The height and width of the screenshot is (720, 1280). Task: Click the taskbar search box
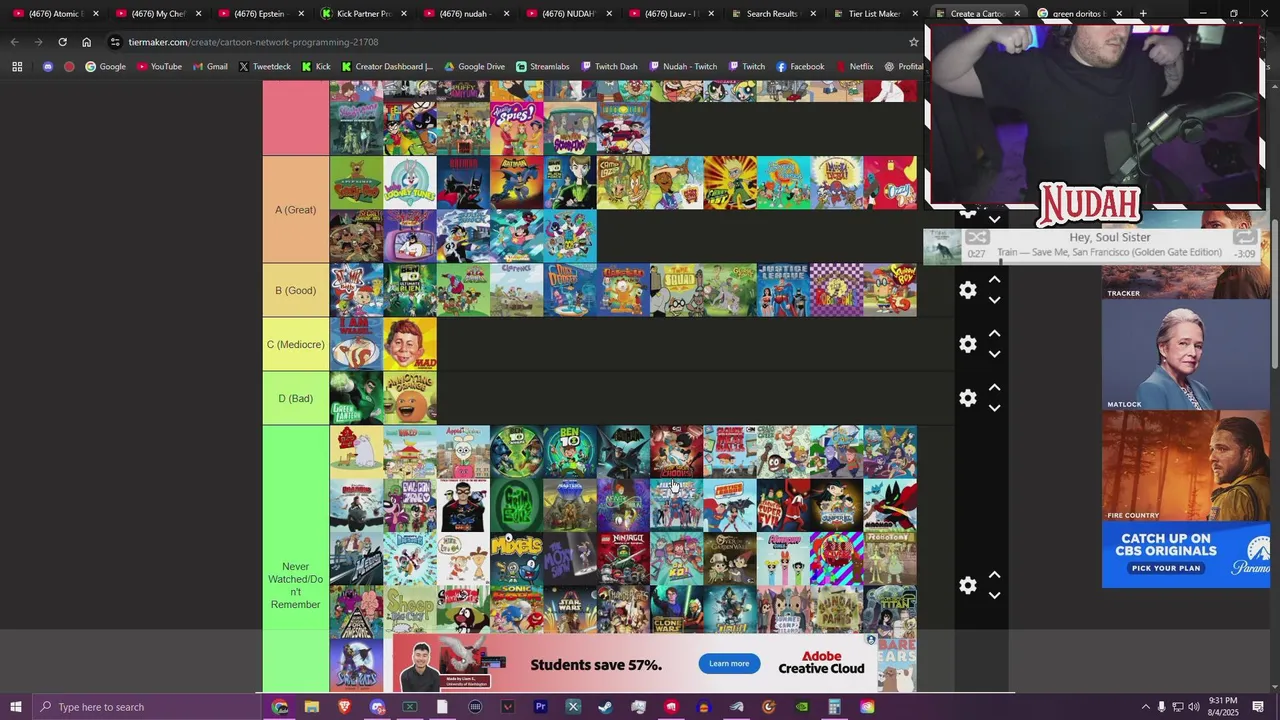(x=145, y=707)
